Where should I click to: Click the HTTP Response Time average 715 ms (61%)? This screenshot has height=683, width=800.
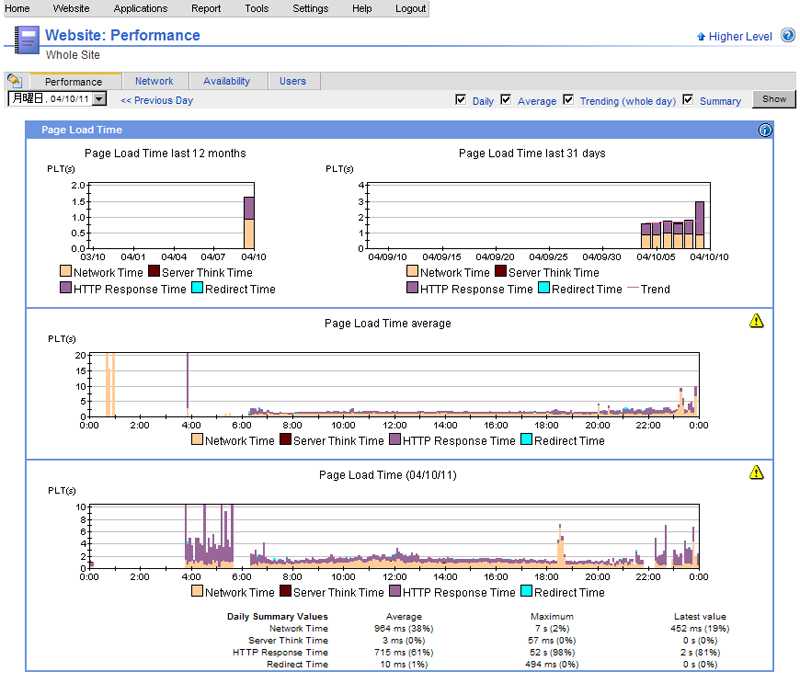(x=404, y=652)
